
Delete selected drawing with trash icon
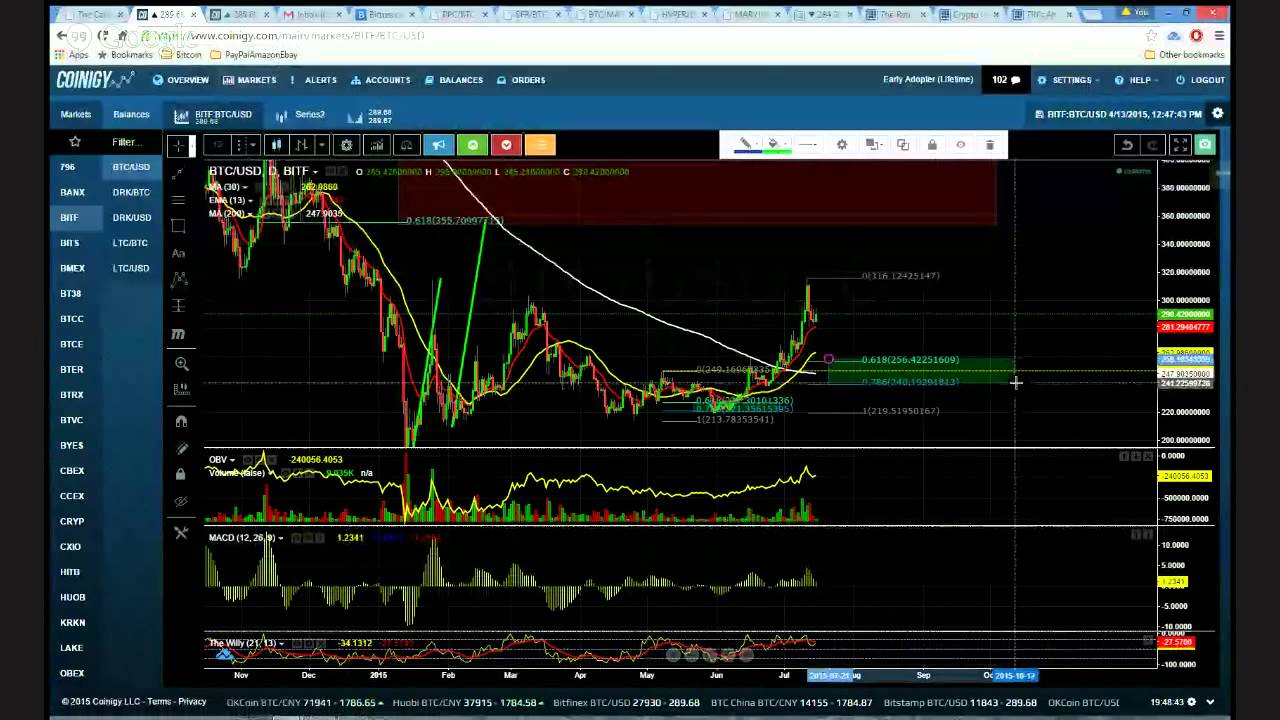point(990,145)
